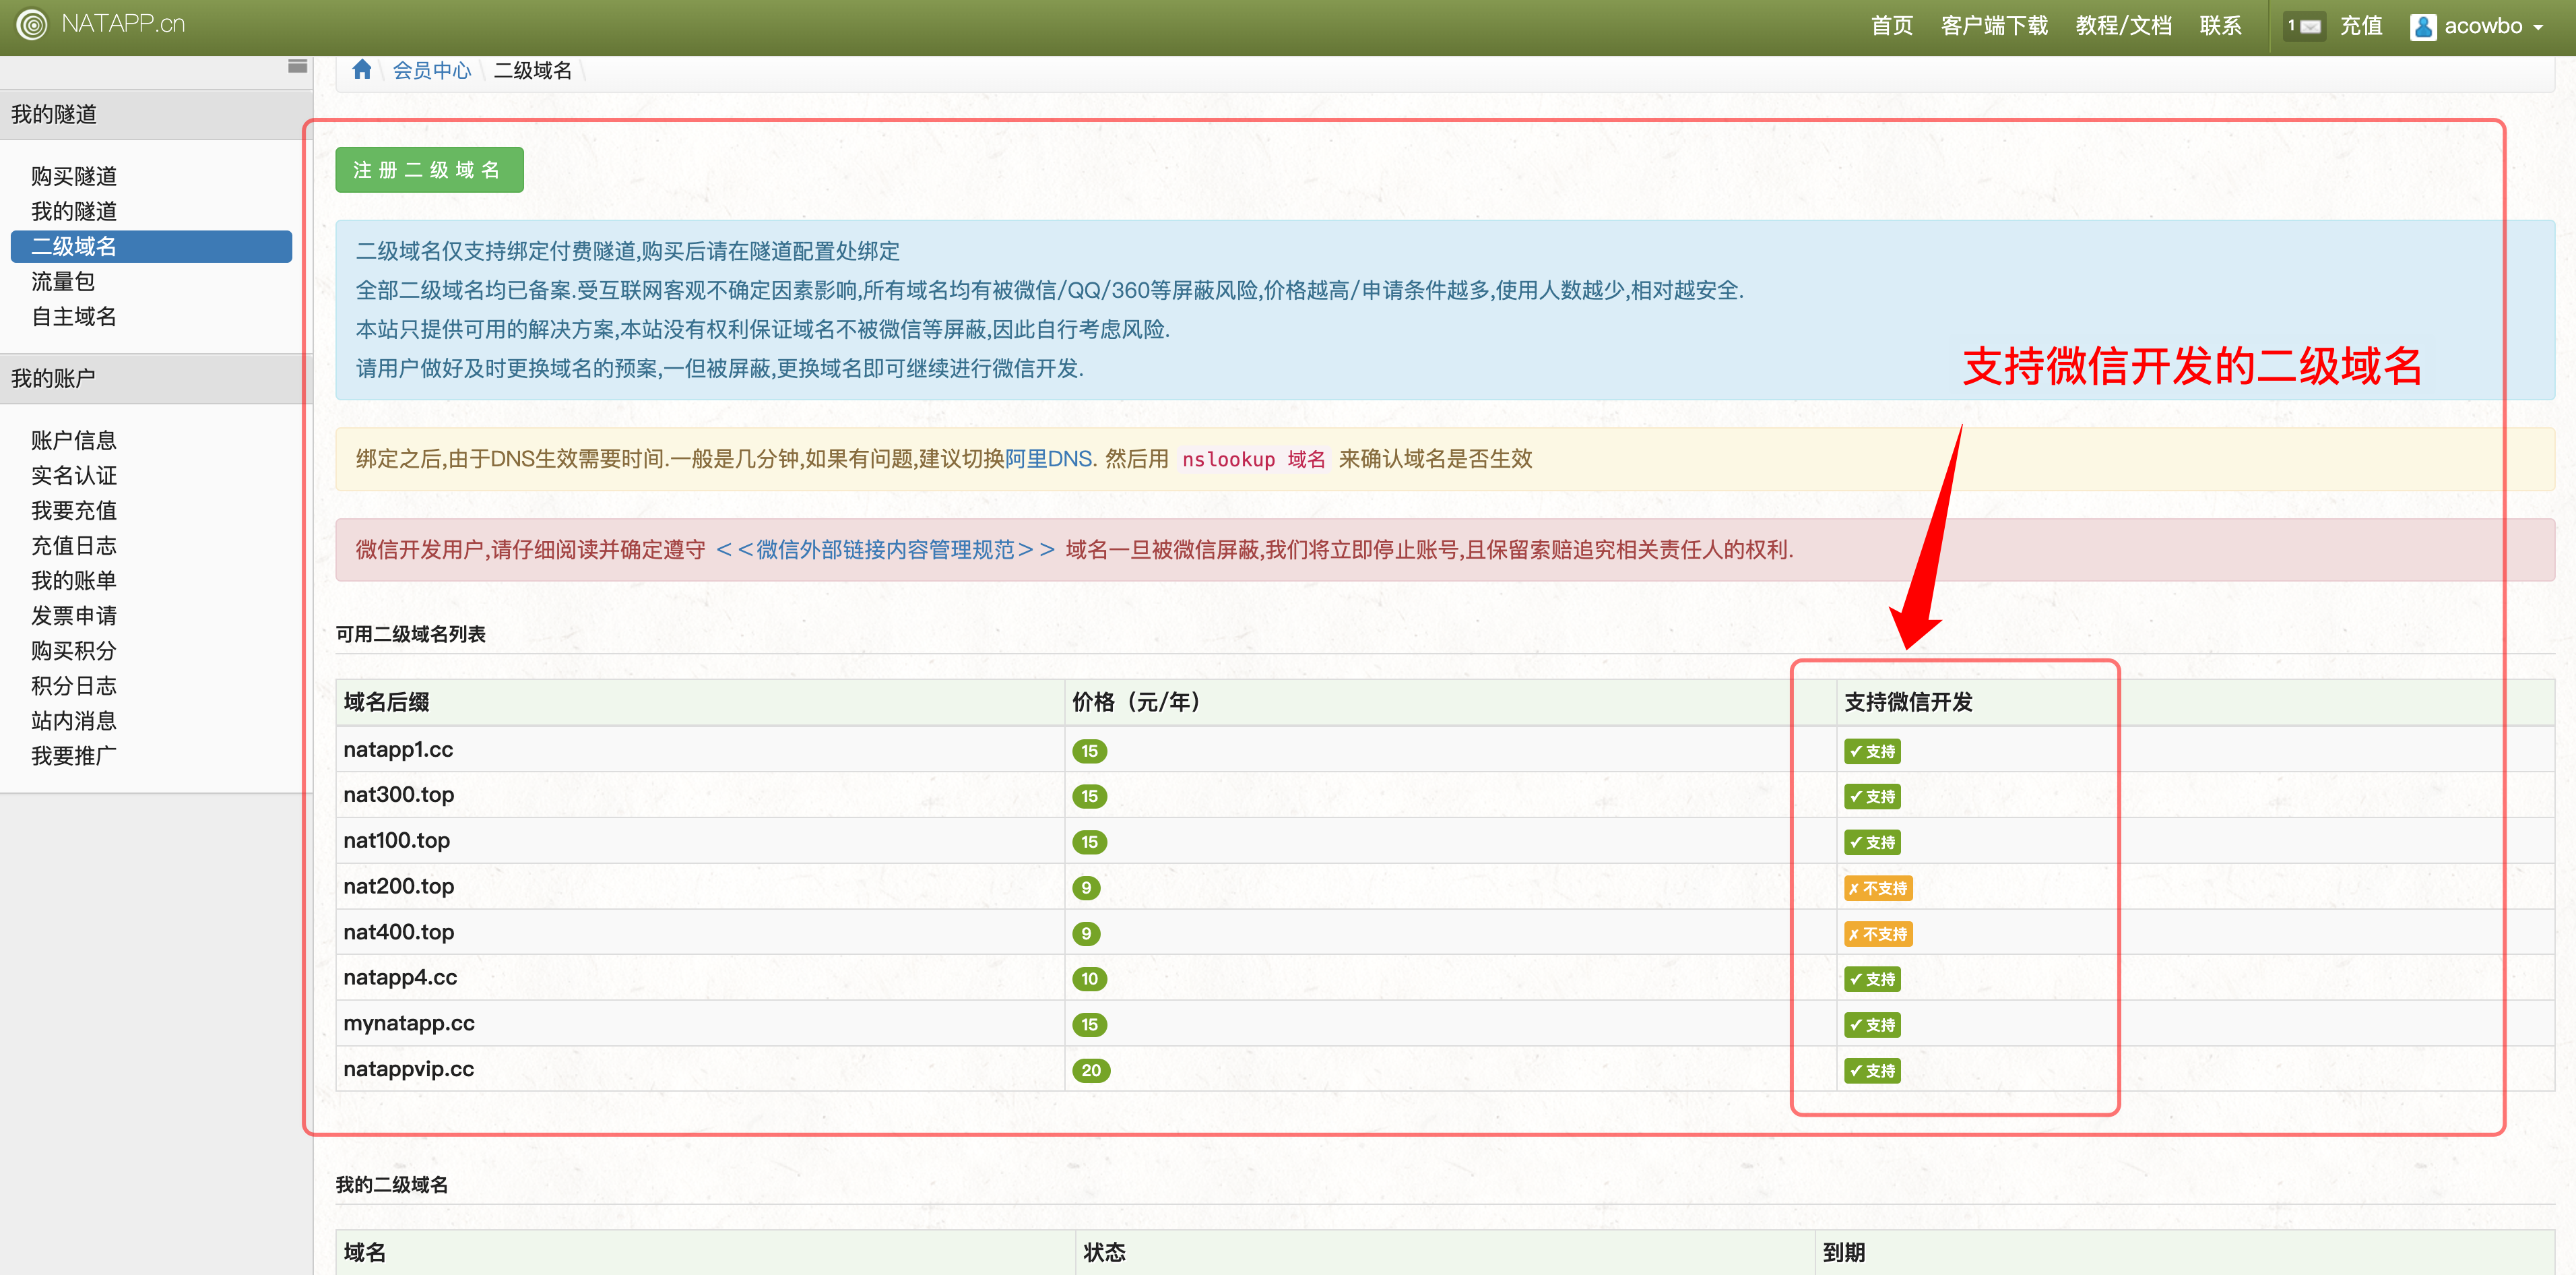Select 我的隧道 item under sidebar list
2576x1275 pixels.
click(74, 211)
